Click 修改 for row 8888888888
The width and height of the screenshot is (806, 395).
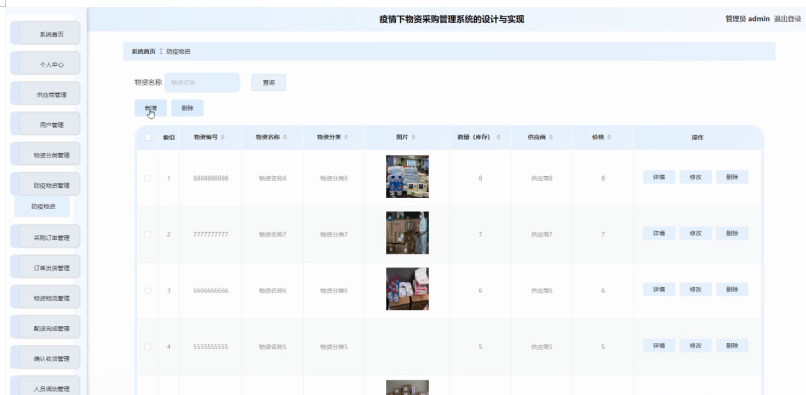point(695,177)
